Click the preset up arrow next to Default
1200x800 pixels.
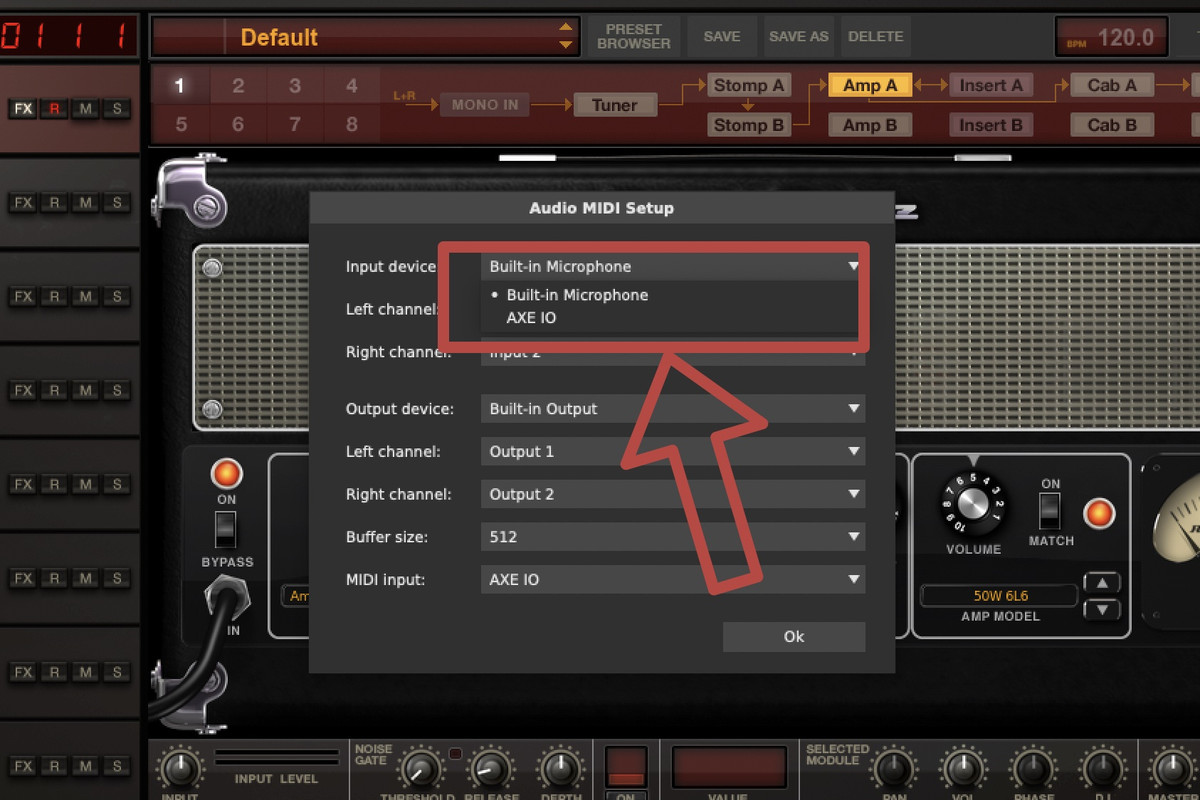pos(566,27)
